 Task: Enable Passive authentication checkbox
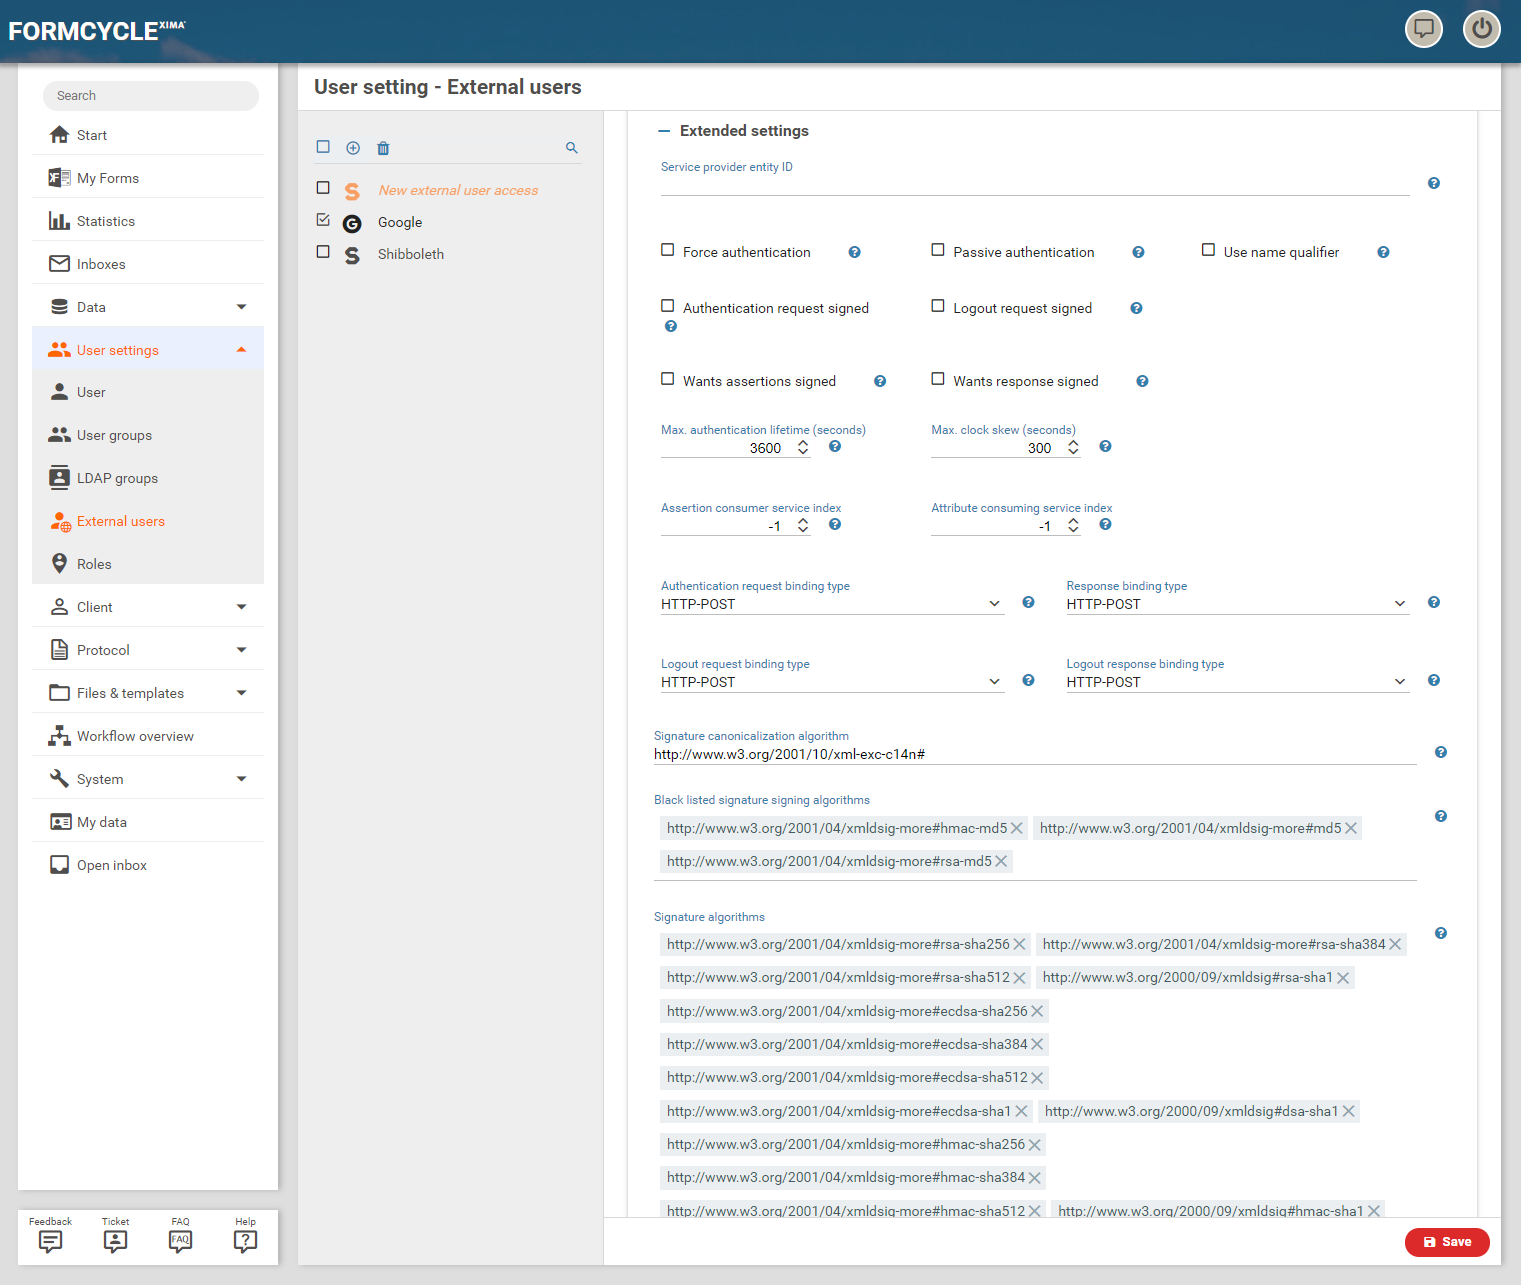(x=938, y=250)
